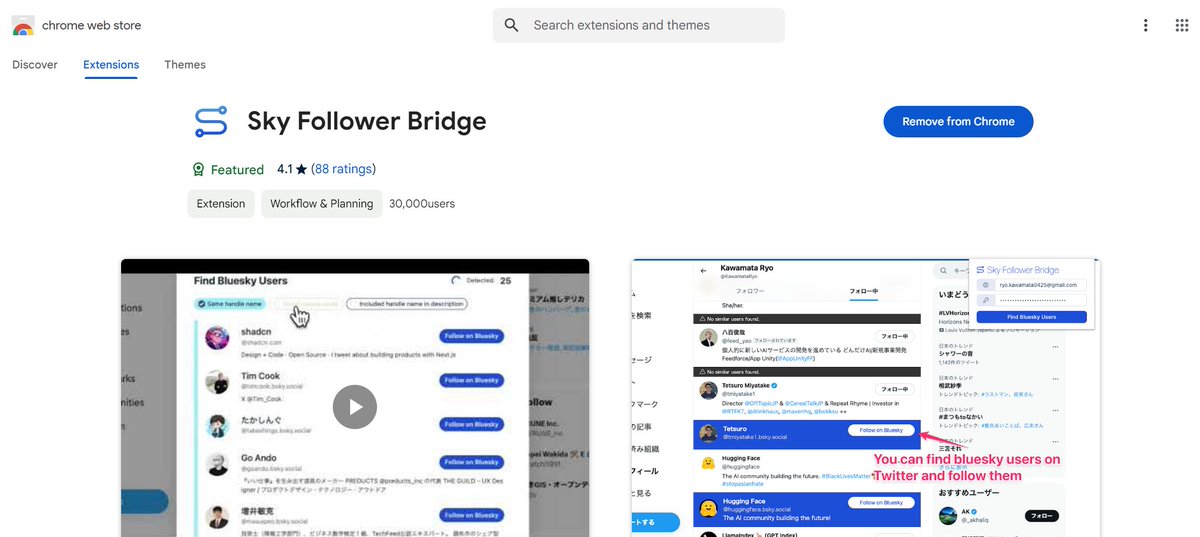This screenshot has height=537, width=1200.
Task: Click the search magnifier icon
Action: [512, 25]
